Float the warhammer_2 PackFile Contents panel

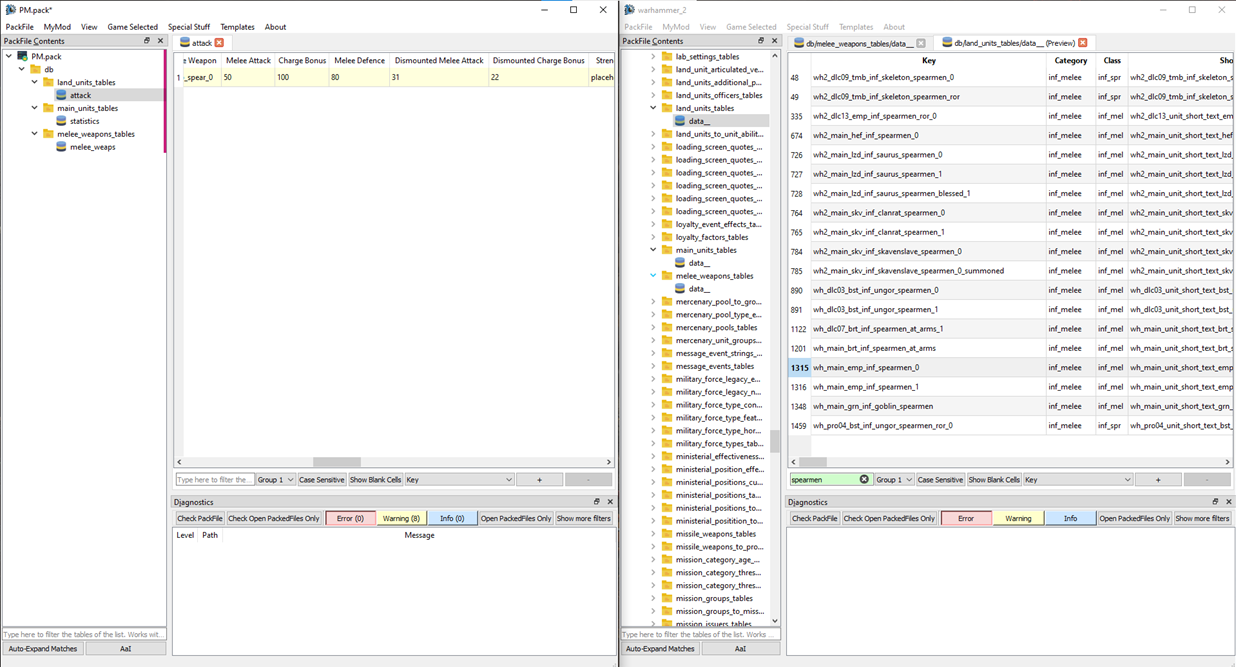pos(760,41)
